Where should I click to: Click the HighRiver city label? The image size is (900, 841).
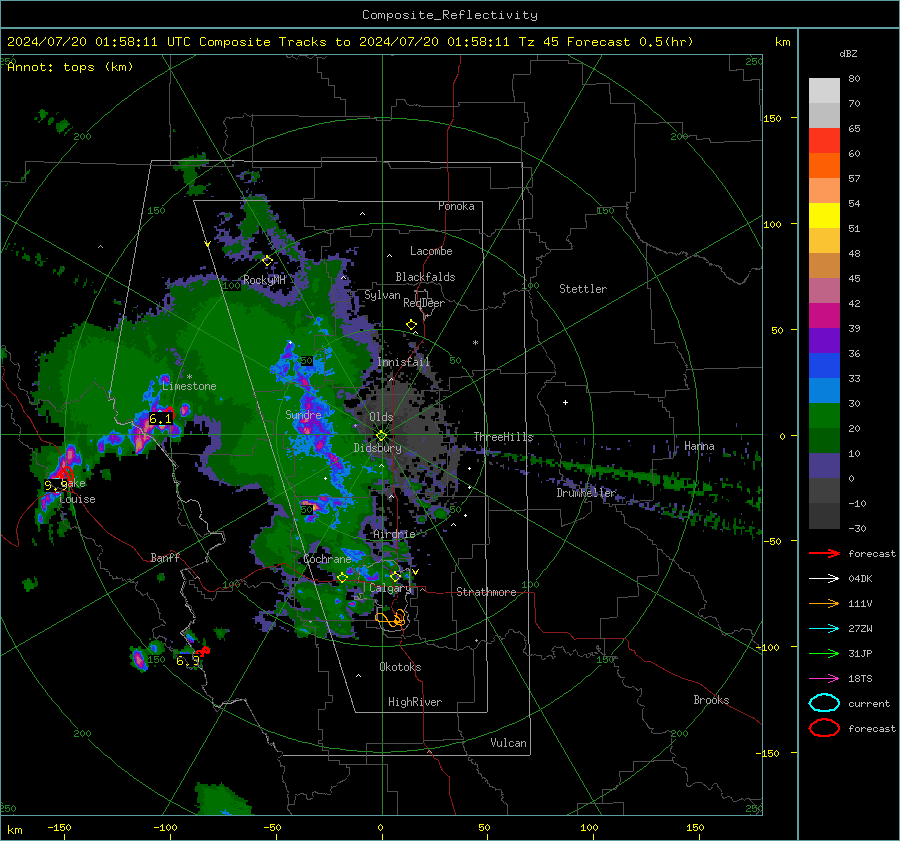(415, 702)
